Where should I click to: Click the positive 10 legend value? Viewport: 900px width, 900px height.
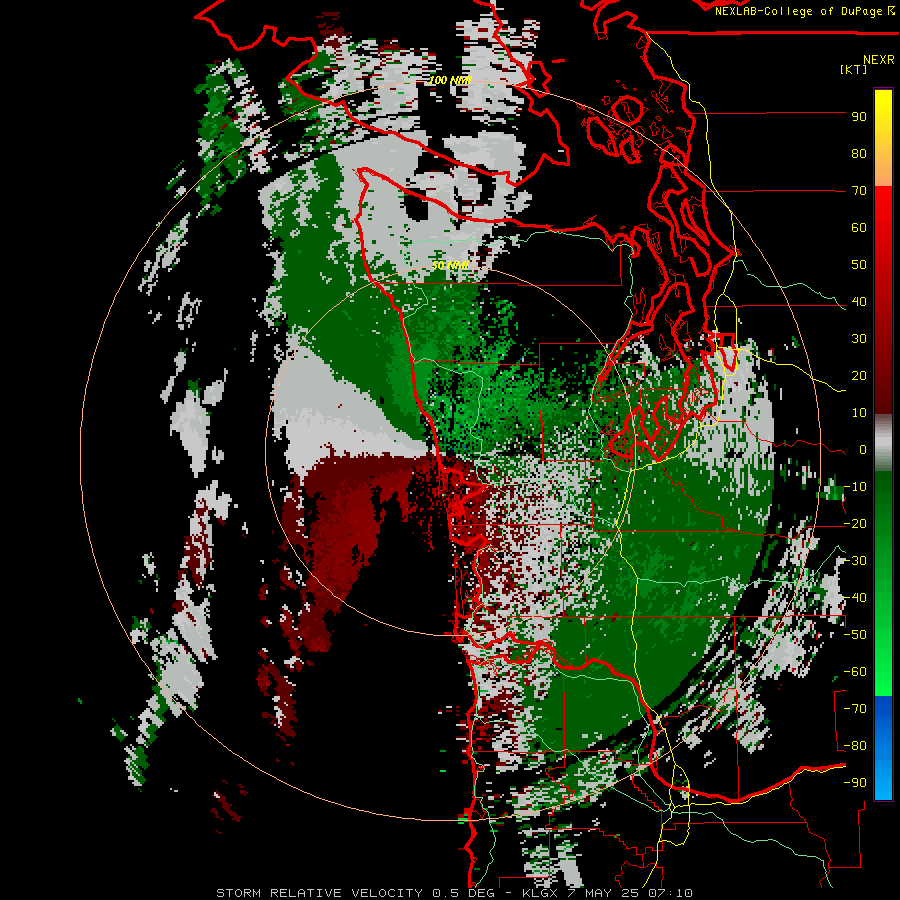[x=859, y=413]
